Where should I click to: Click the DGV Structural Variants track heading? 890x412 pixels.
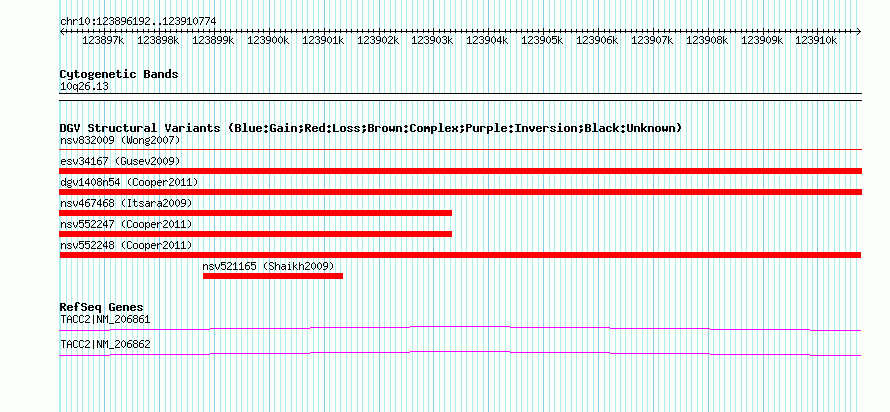point(371,128)
